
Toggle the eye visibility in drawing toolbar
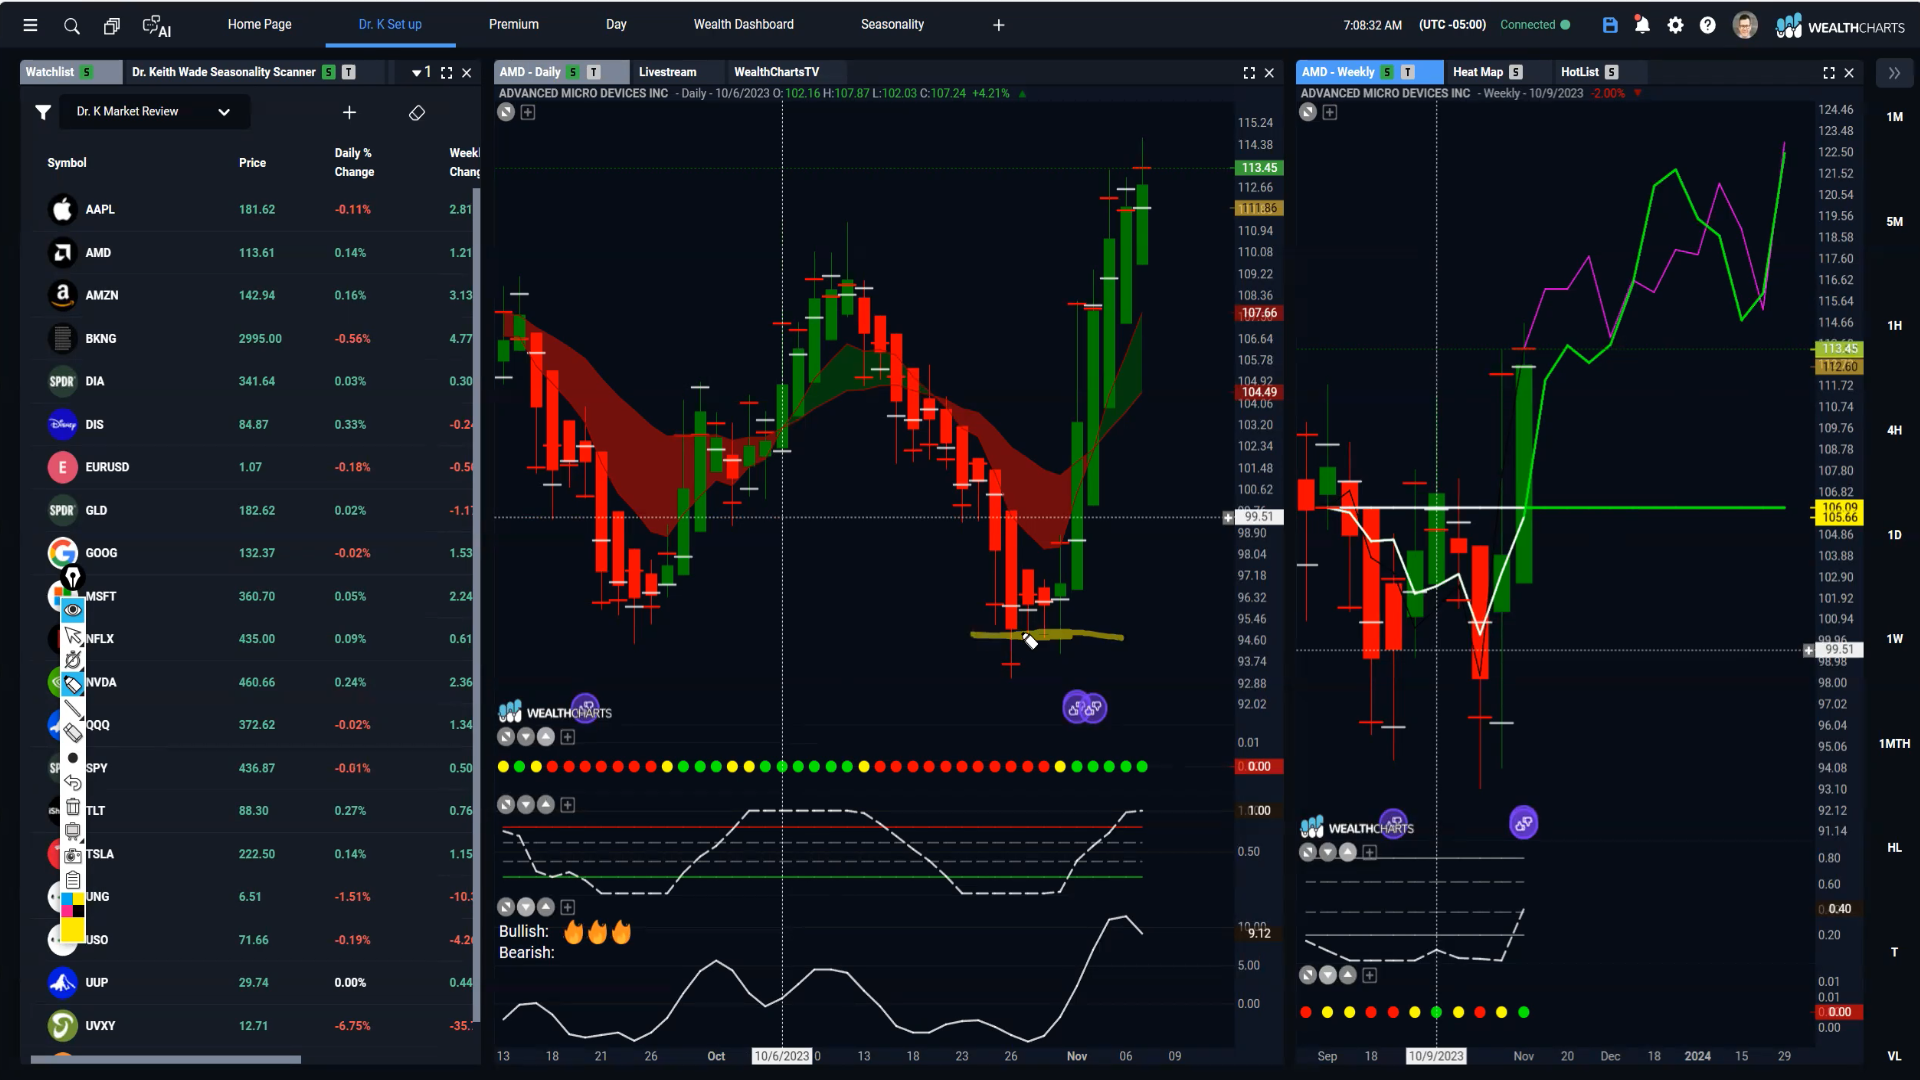(x=73, y=610)
